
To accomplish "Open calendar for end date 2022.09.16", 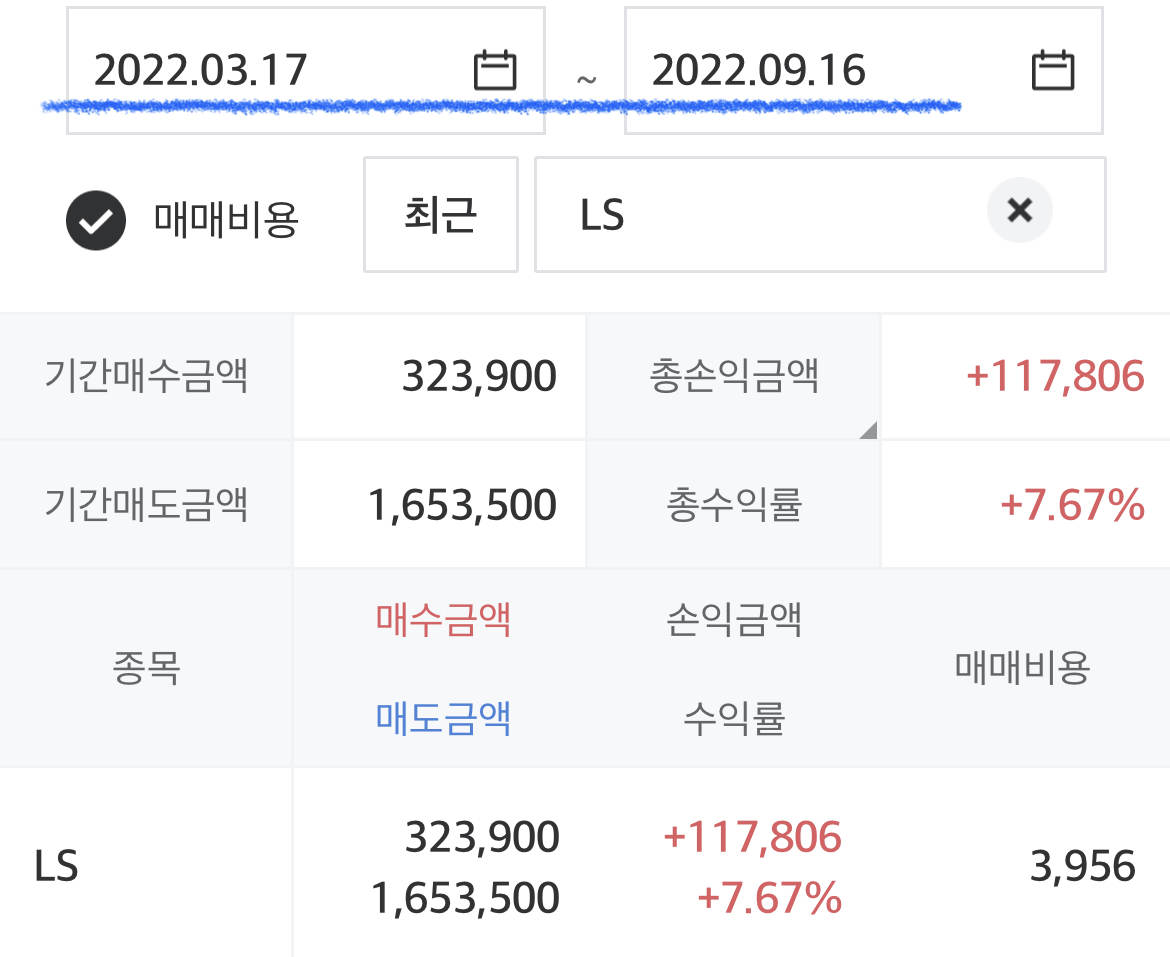I will pos(1053,70).
